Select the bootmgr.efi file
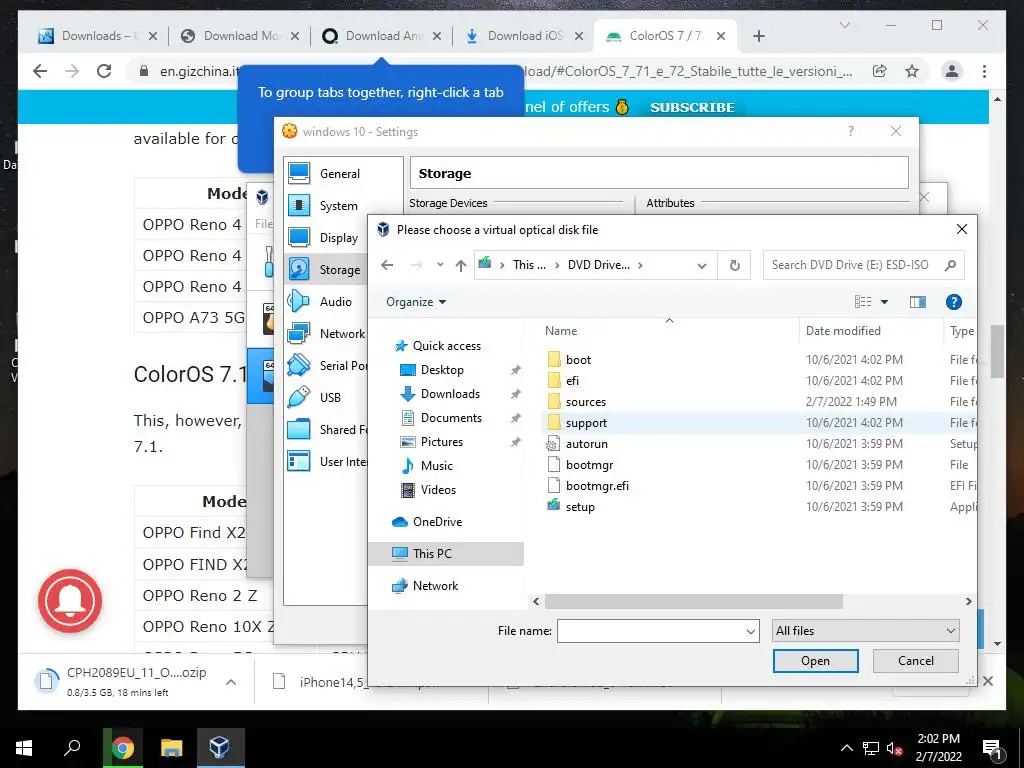 pyautogui.click(x=597, y=485)
